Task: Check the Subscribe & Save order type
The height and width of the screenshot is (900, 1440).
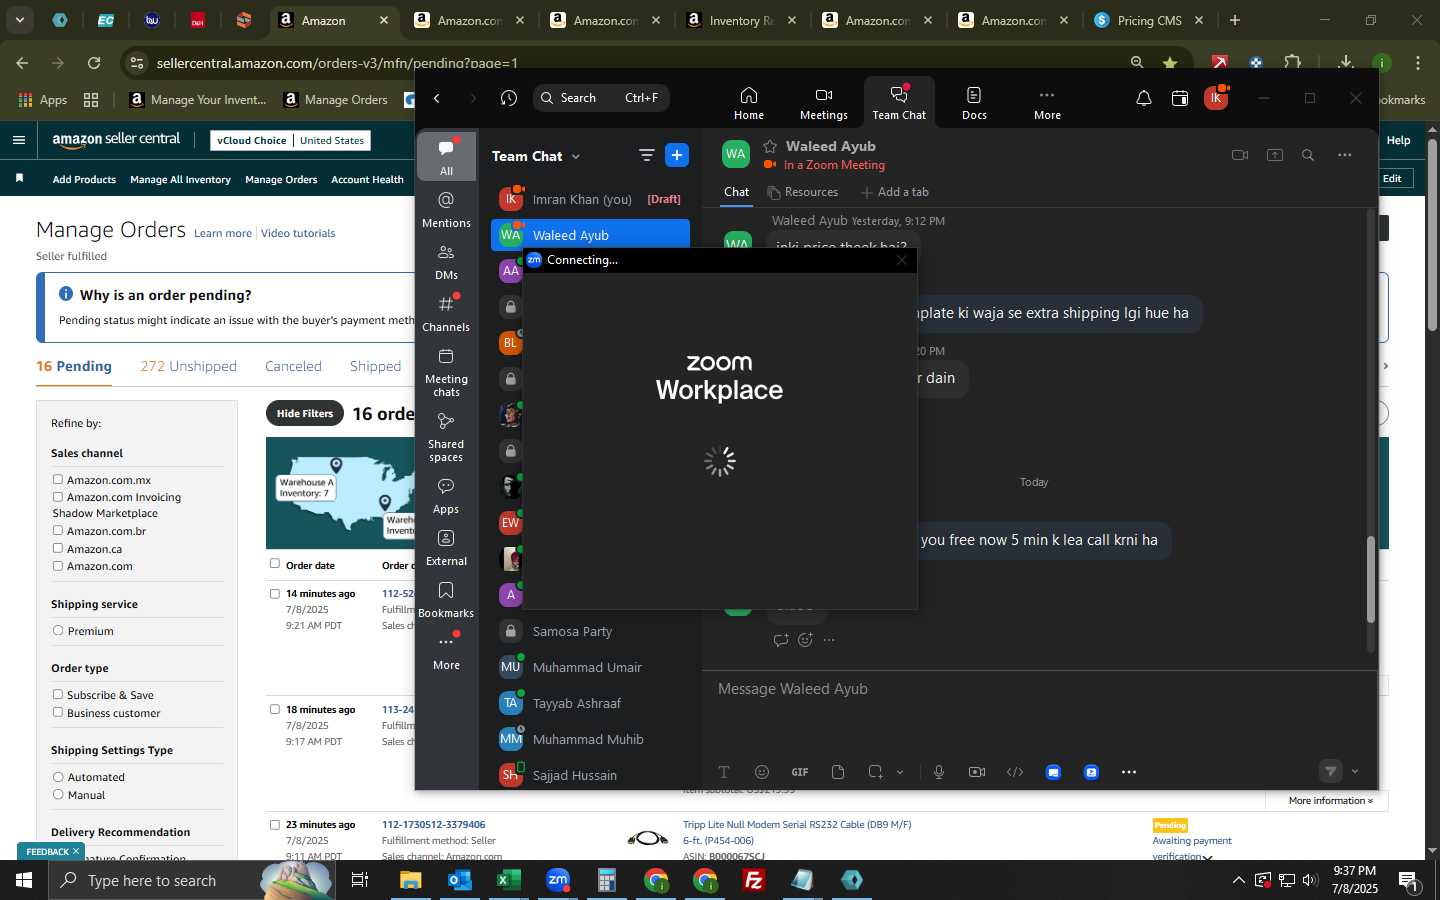Action: (x=58, y=695)
